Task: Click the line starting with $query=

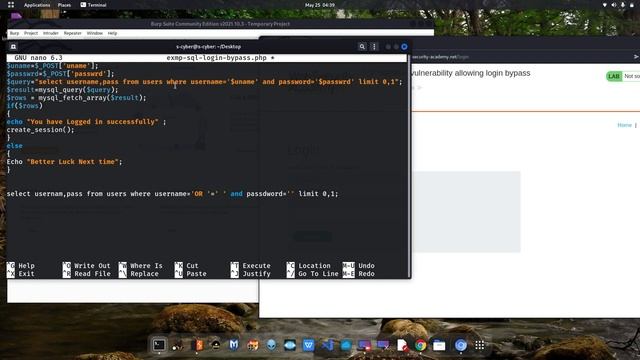Action: (x=204, y=82)
